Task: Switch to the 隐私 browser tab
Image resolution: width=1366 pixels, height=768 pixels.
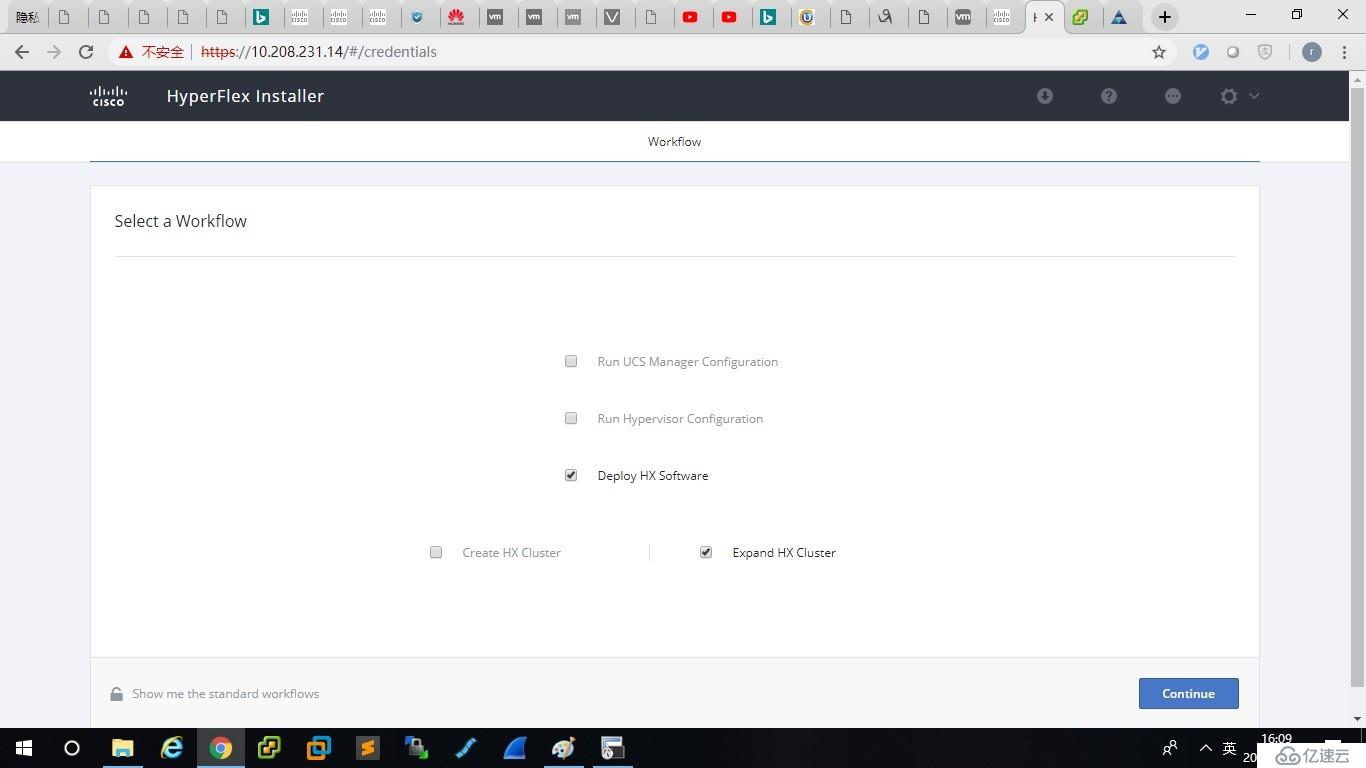Action: [27, 17]
